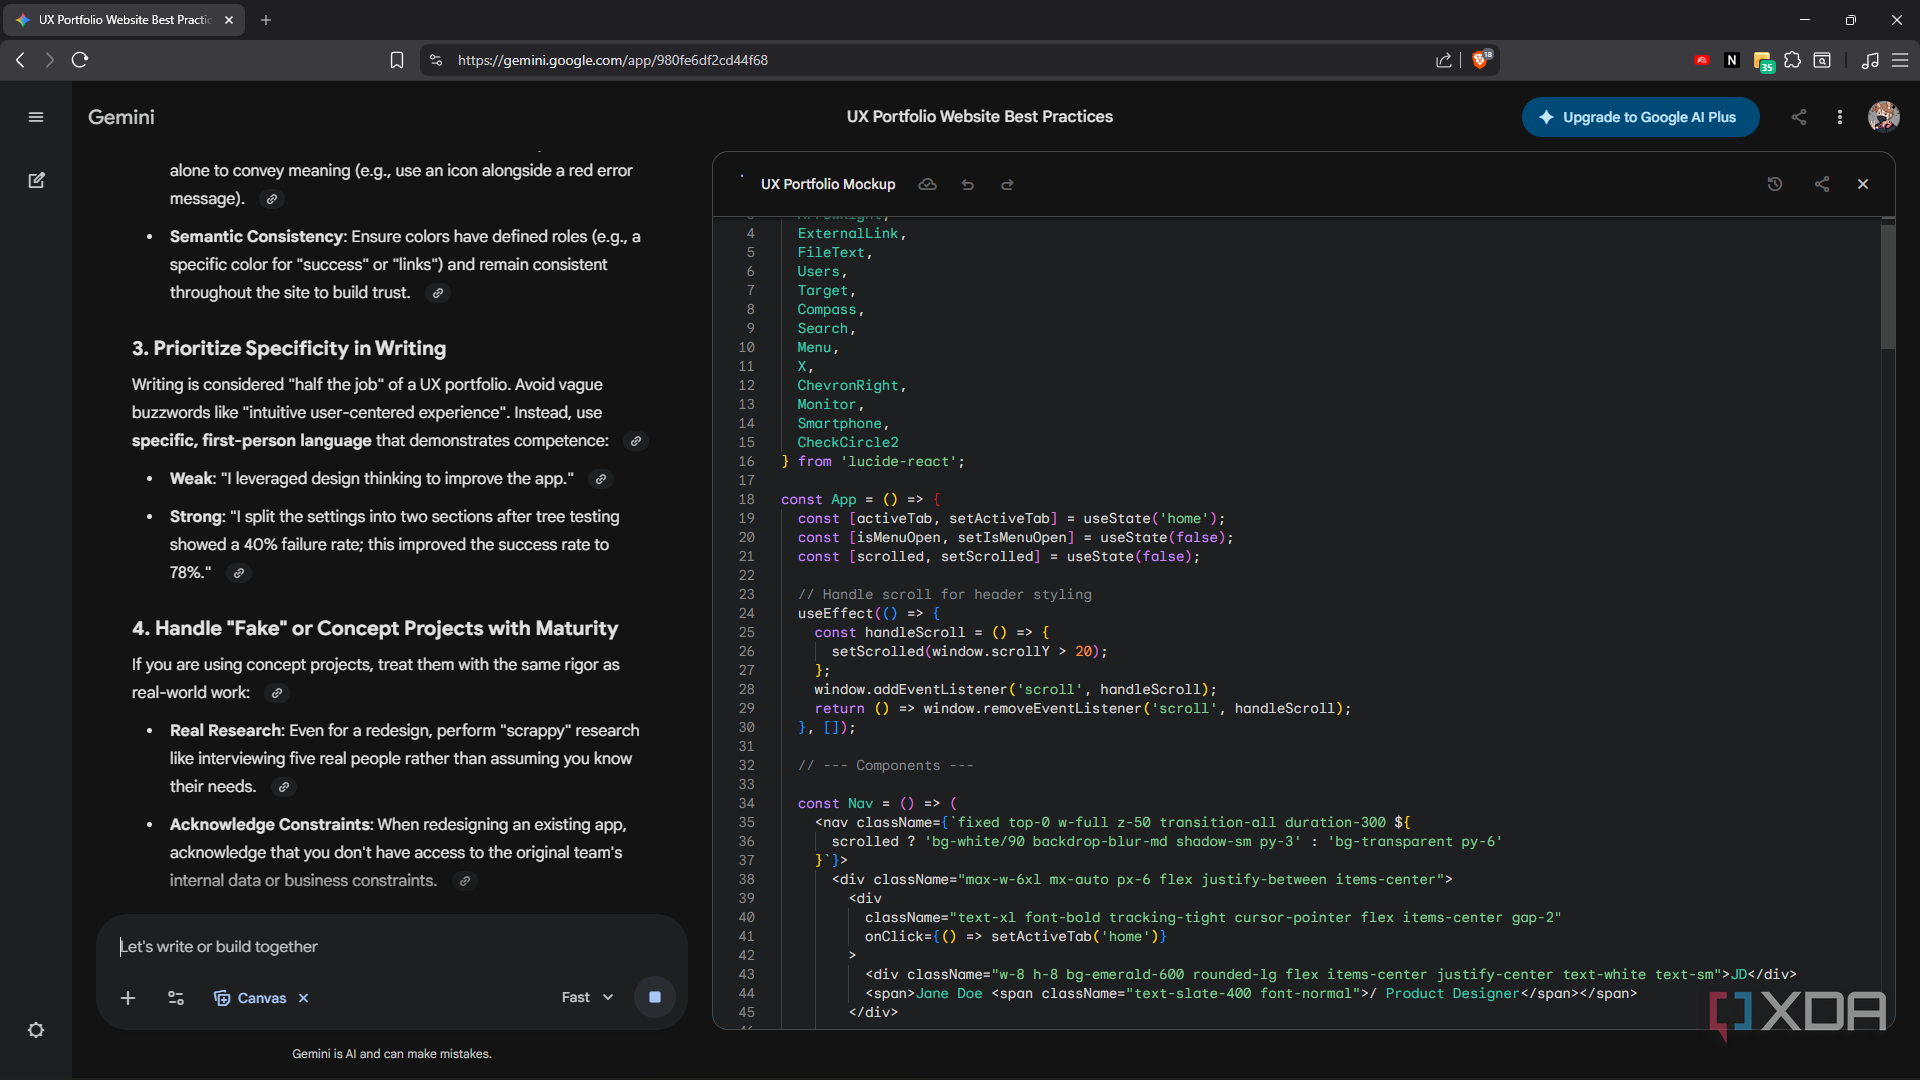Screen dimensions: 1920x1080
Task: Bookmark this page in address bar
Action: pos(397,60)
